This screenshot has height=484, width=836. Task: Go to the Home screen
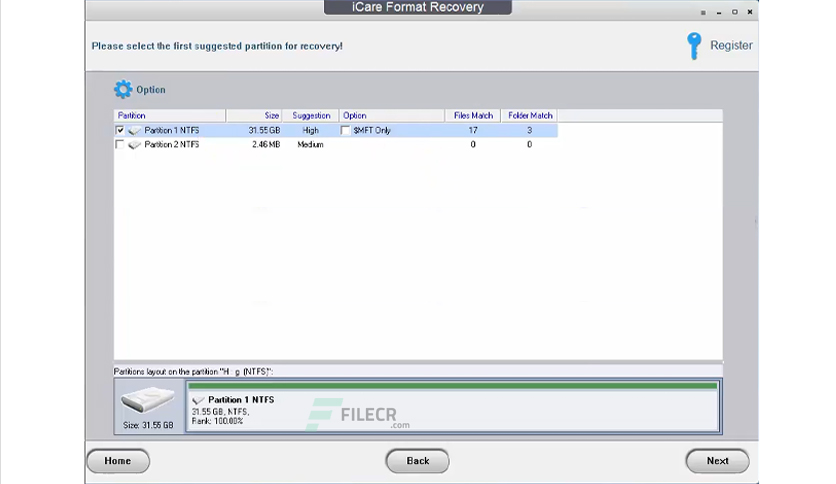click(x=118, y=461)
